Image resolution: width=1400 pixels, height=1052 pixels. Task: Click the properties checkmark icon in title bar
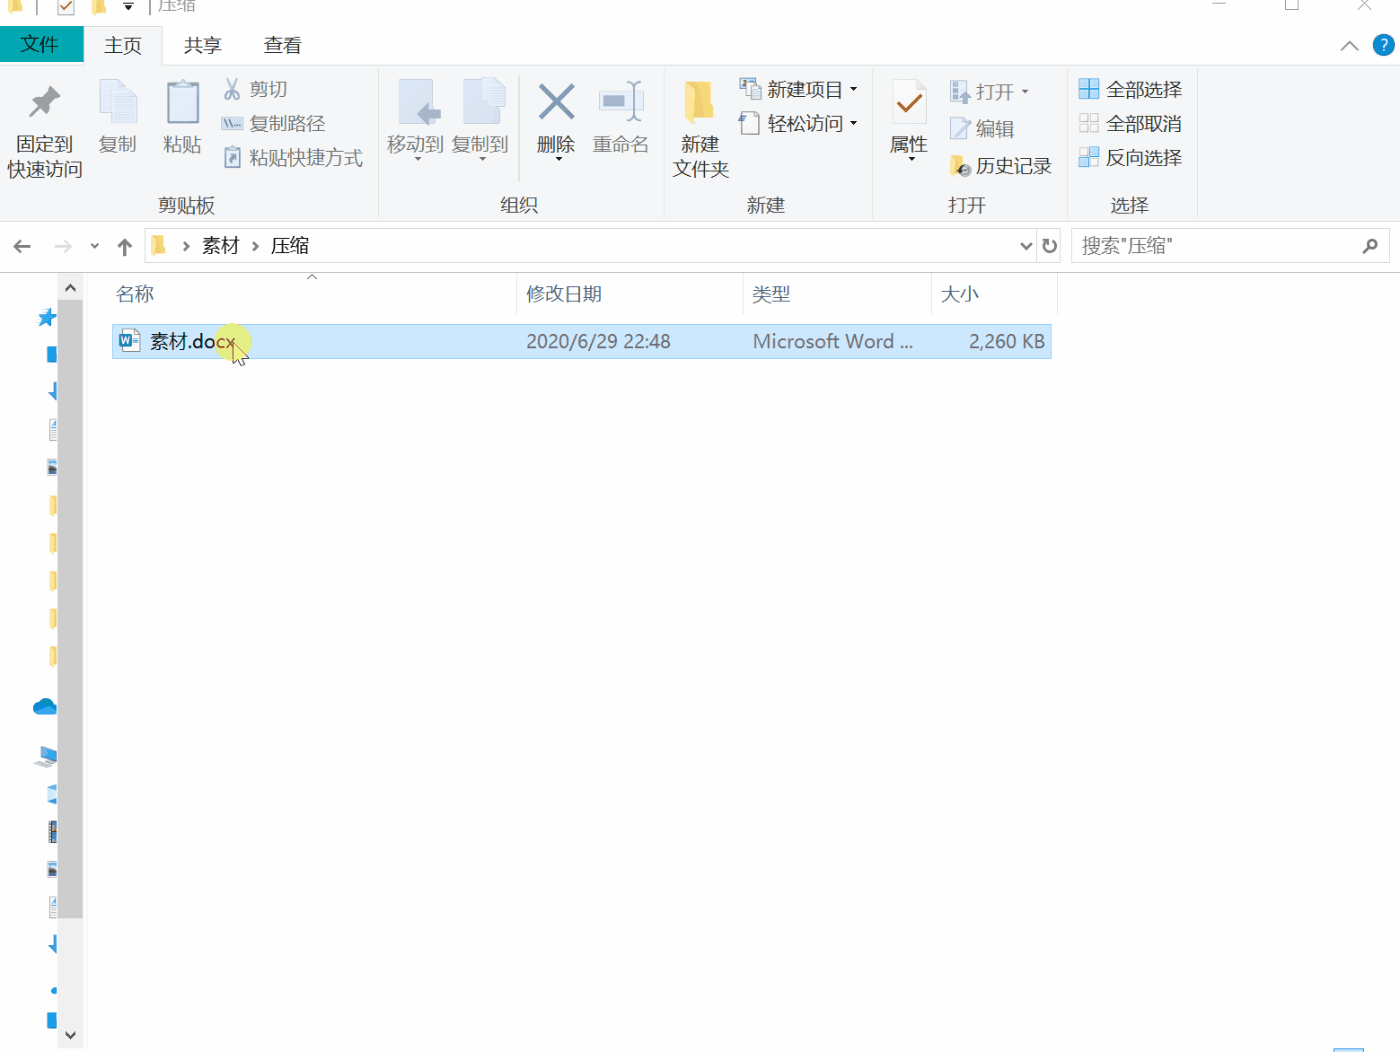(x=66, y=7)
